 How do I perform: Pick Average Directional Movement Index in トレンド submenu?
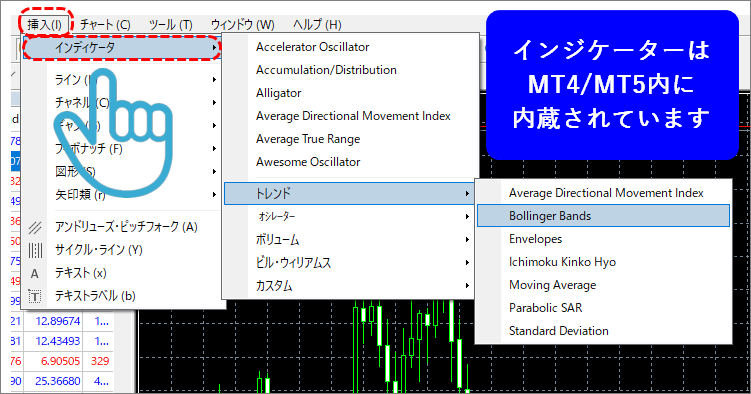coord(606,193)
